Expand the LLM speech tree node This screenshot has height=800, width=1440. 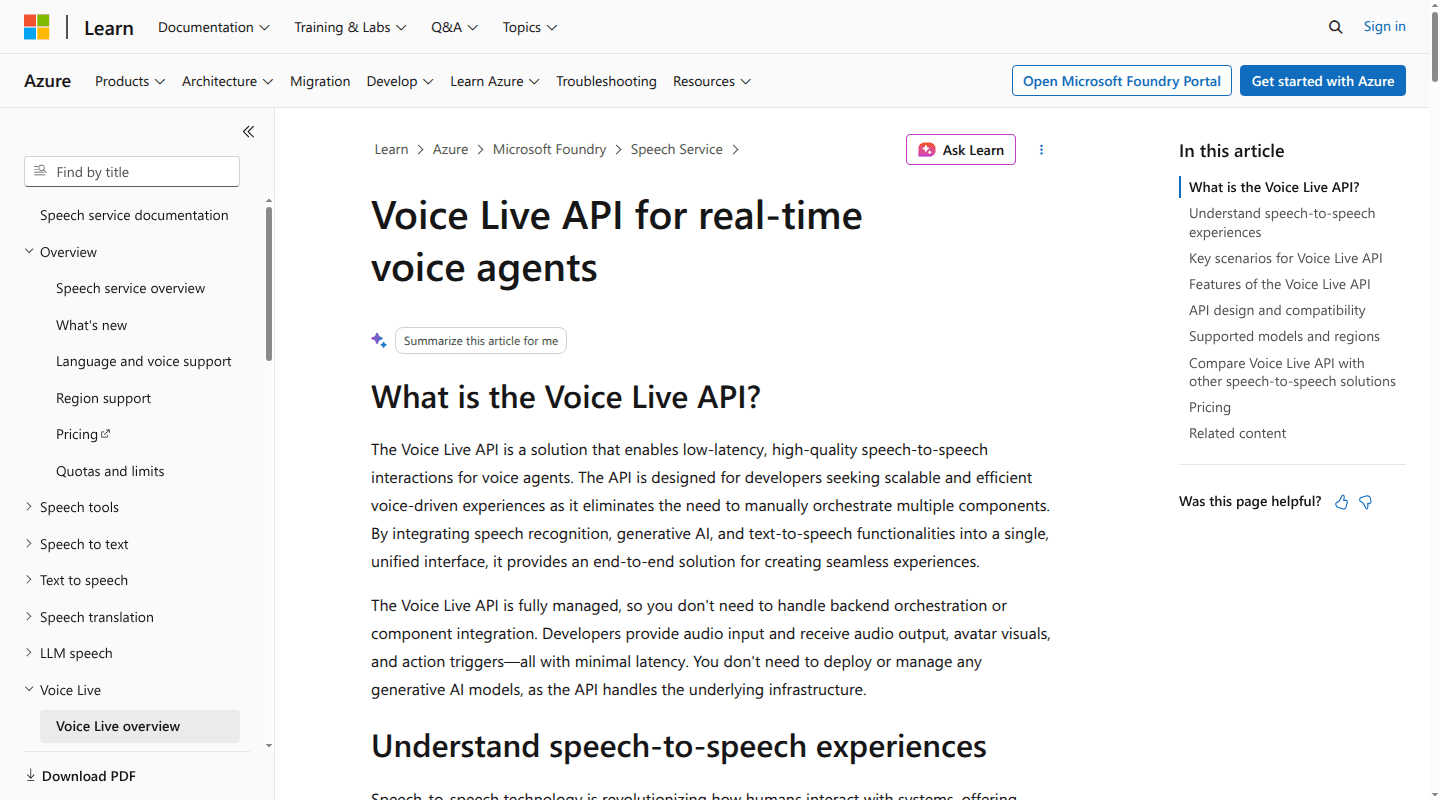pos(29,653)
